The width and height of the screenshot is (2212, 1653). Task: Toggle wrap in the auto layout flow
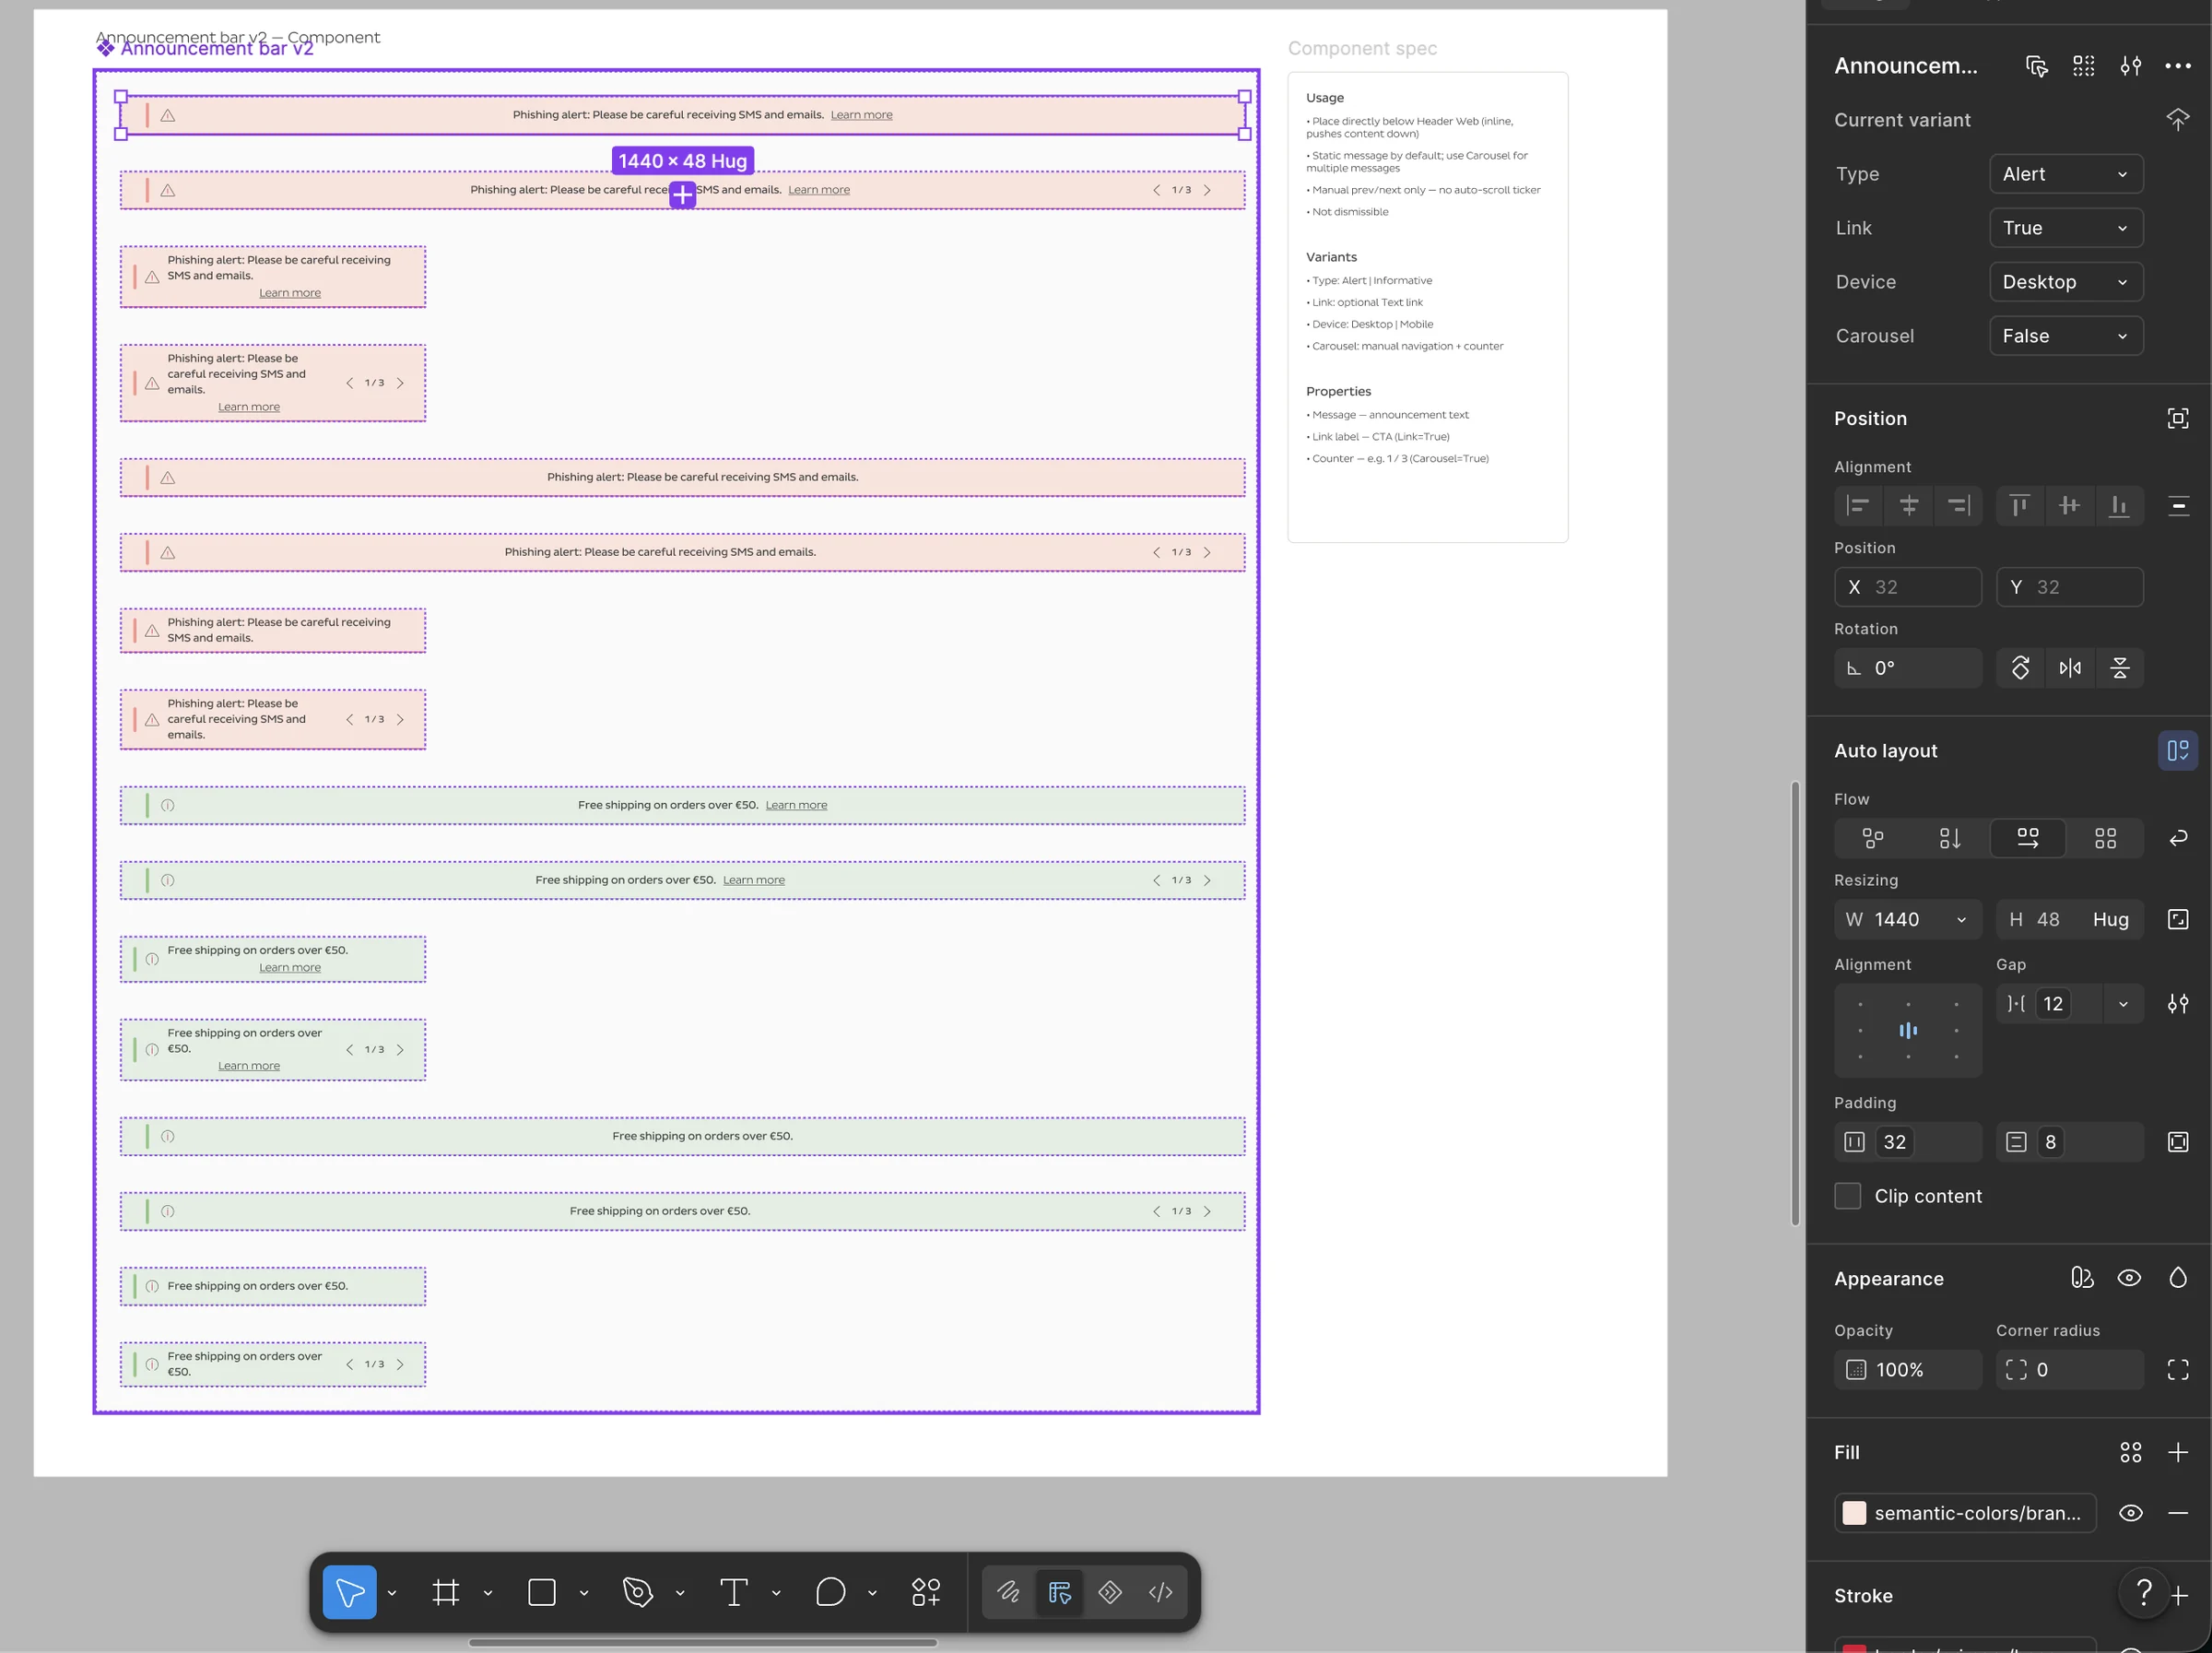(2178, 838)
